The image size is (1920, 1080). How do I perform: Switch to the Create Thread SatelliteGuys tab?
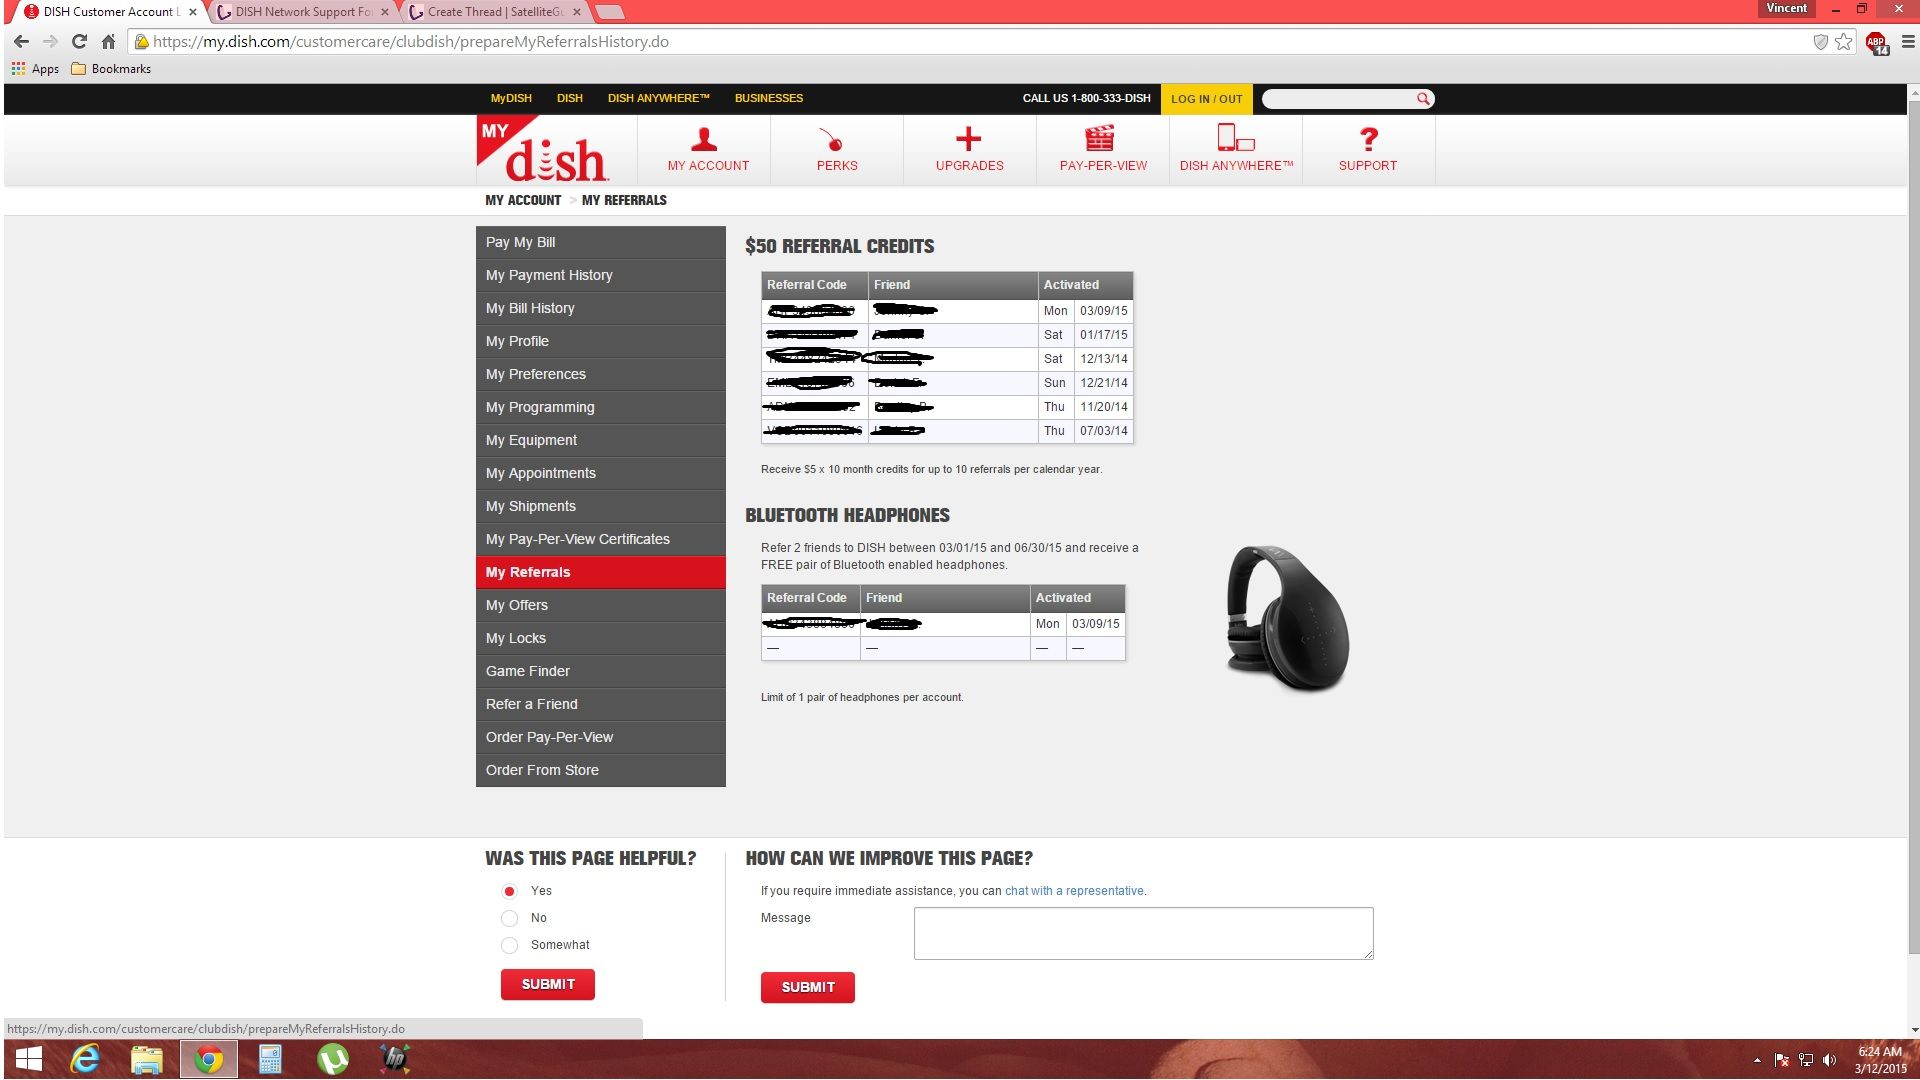click(x=495, y=12)
